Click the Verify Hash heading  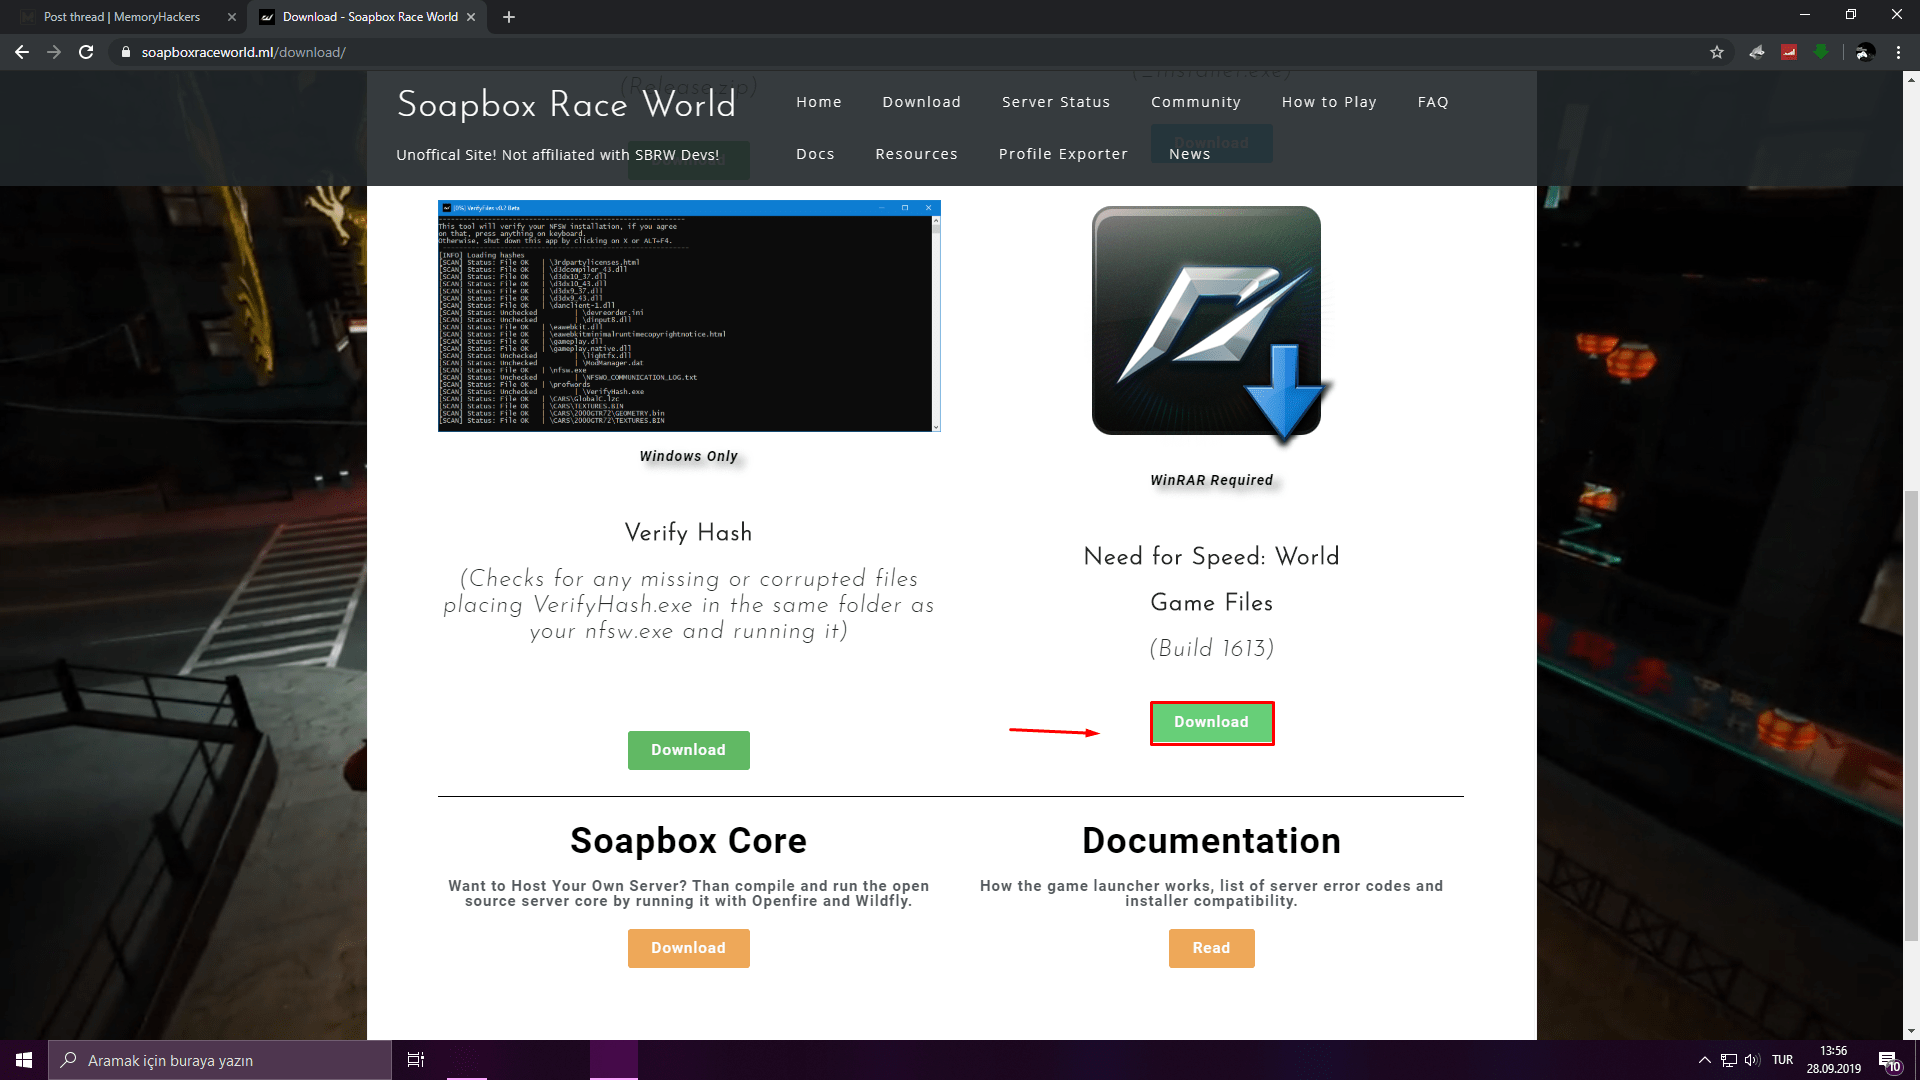point(689,533)
